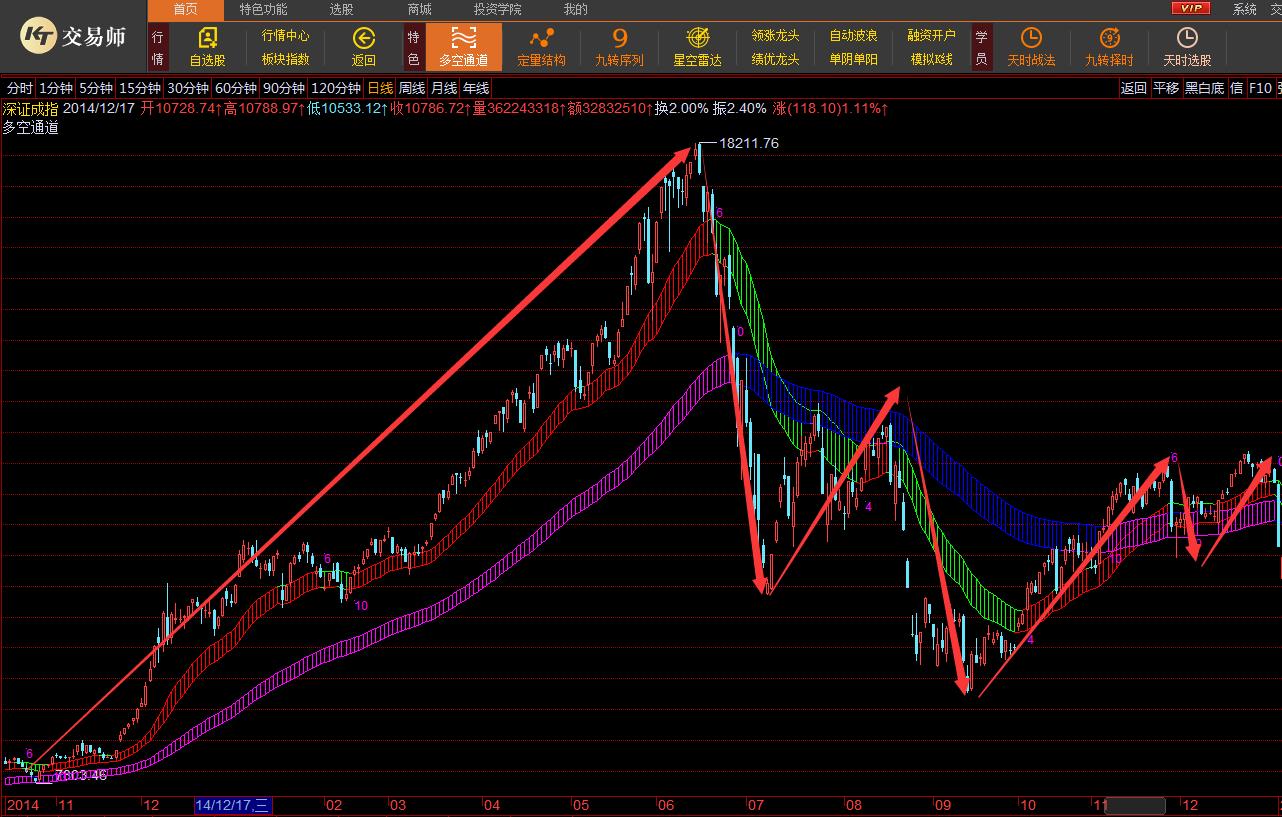
Task: Open F10 company information
Action: coord(1260,88)
